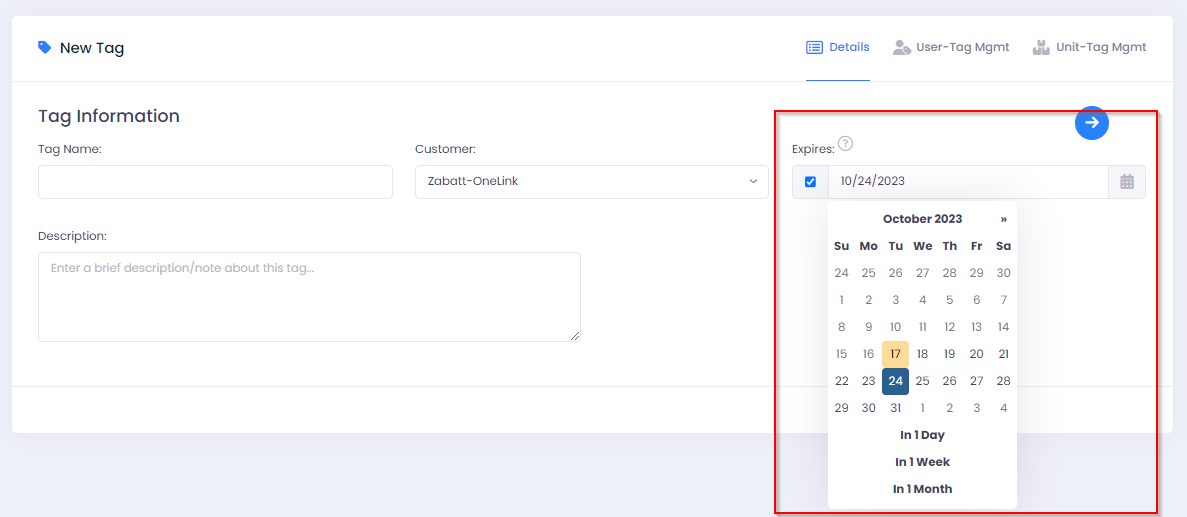Open the calendar icon beside expiry date
Image resolution: width=1187 pixels, height=517 pixels.
click(x=1126, y=182)
